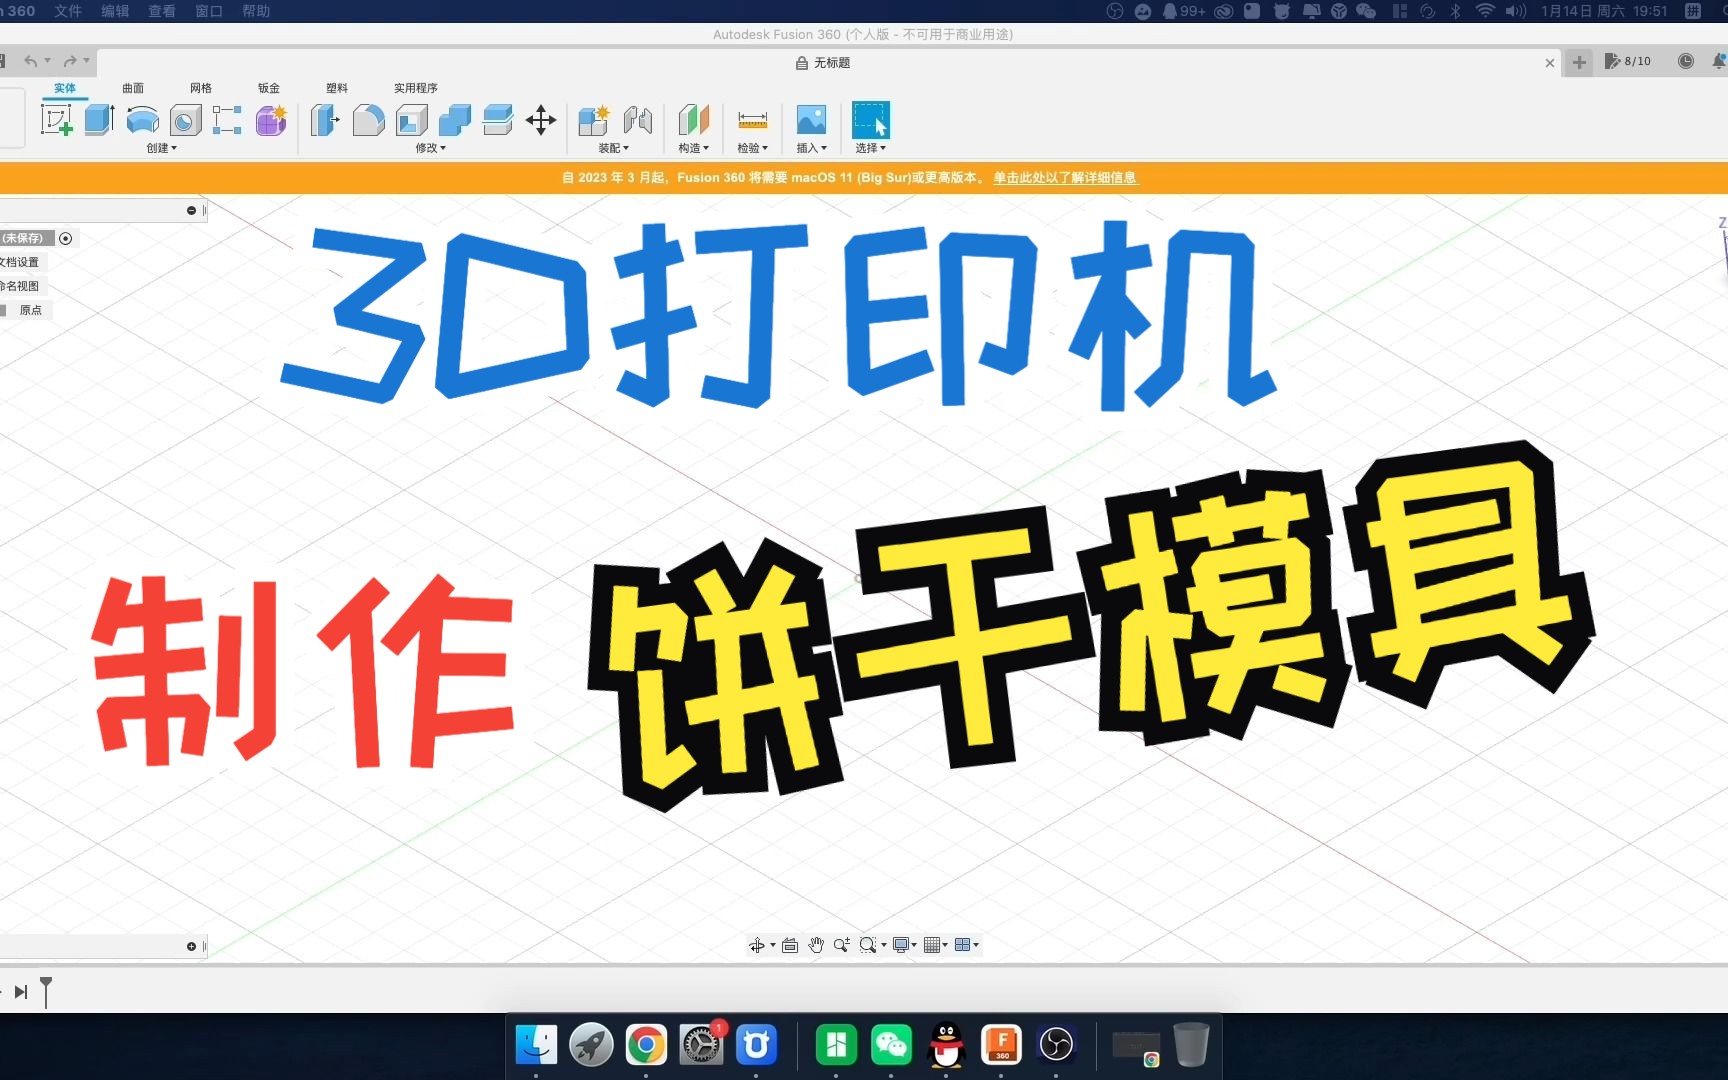Select the Measure tool
Screen dimensions: 1728x1080
click(x=752, y=121)
